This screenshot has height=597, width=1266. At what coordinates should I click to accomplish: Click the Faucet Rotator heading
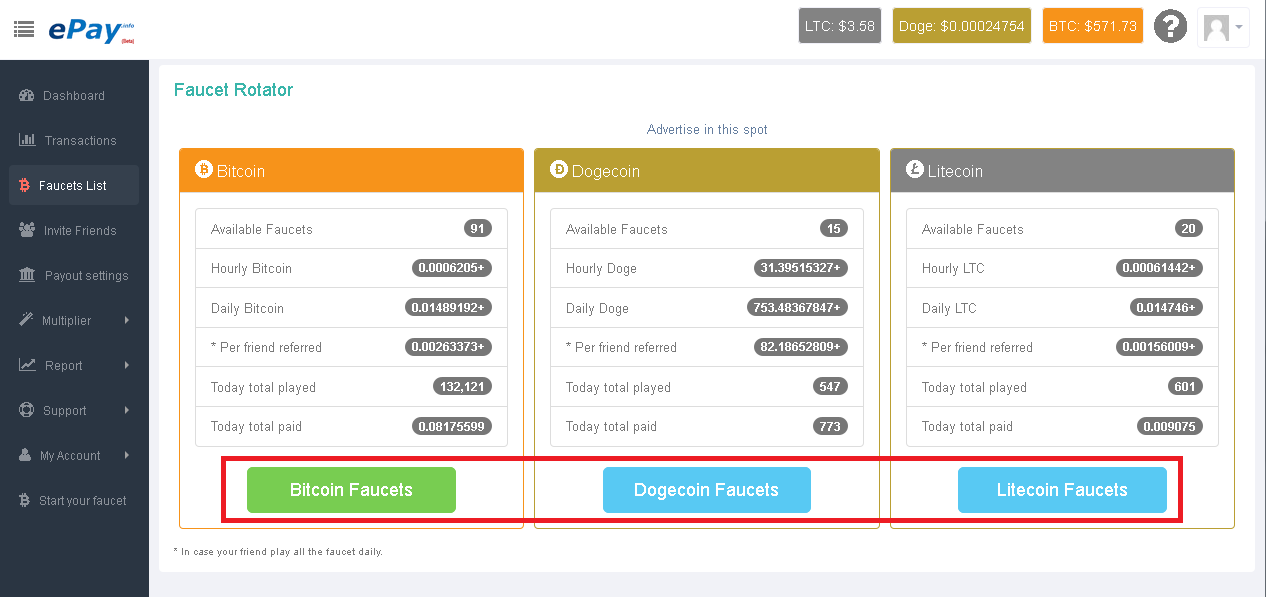click(x=233, y=90)
